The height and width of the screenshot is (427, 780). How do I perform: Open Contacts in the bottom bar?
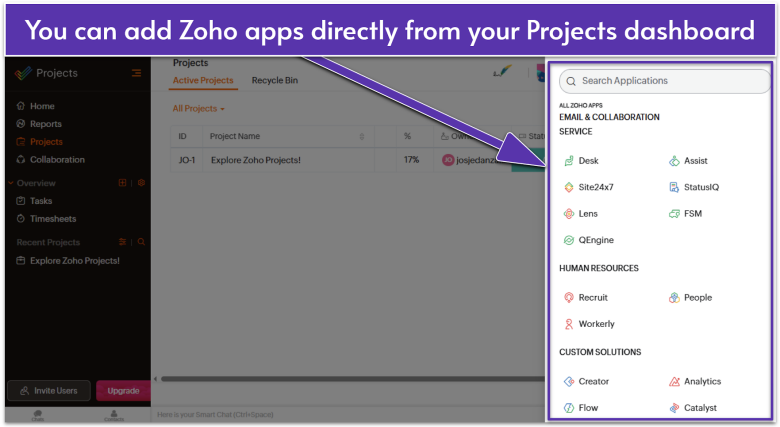click(114, 416)
